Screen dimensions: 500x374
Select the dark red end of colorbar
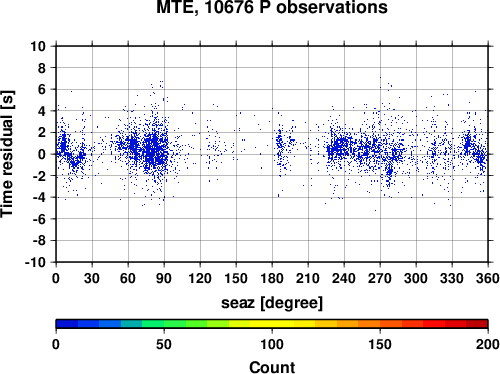pyautogui.click(x=477, y=324)
